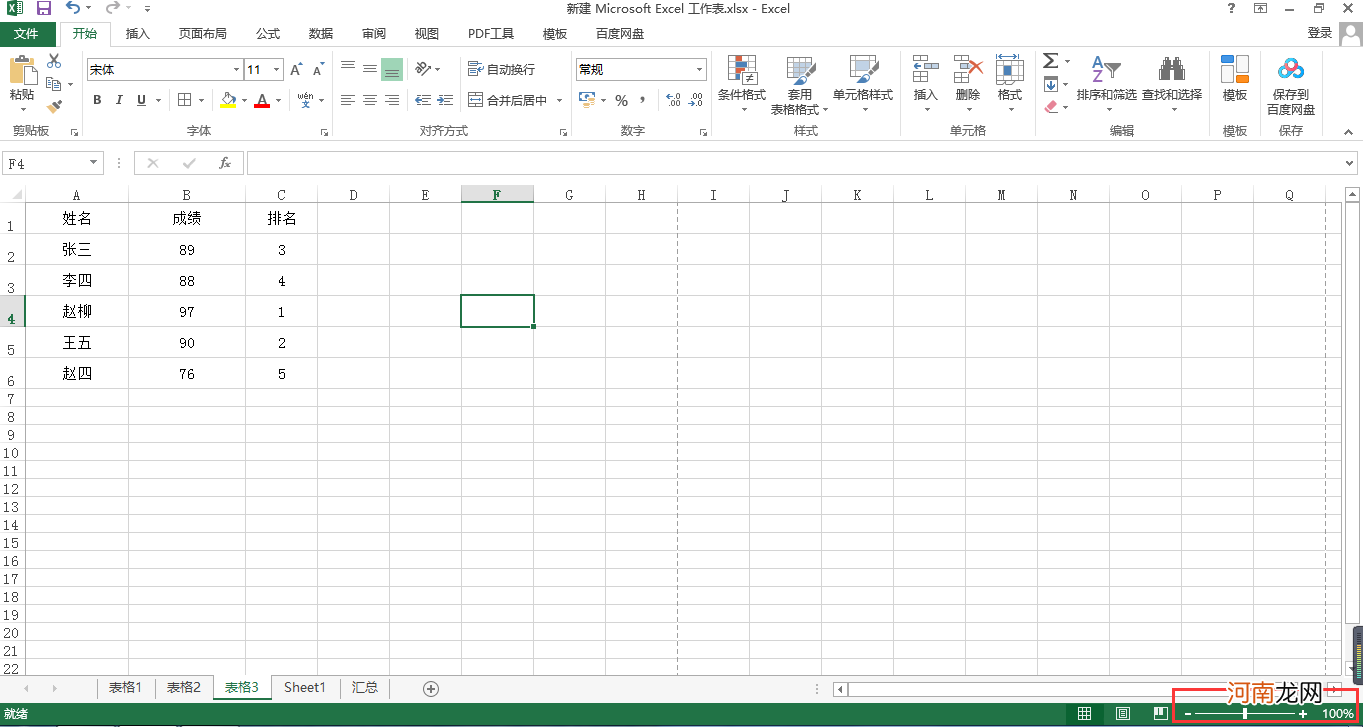Screen dimensions: 1363x727
Task: Switch to Page Break Preview in status bar
Action: click(1160, 714)
